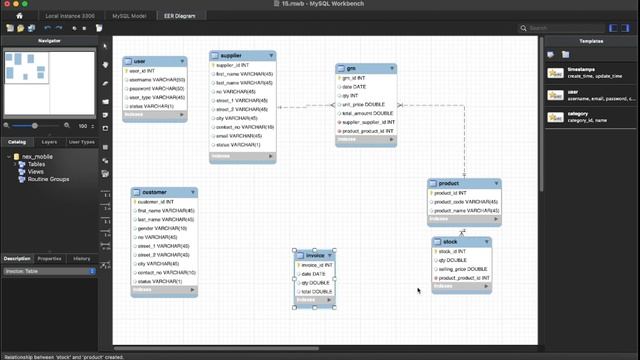The image size is (640, 360).
Task: Click second icon in Templates panel toolbar
Action: click(565, 54)
